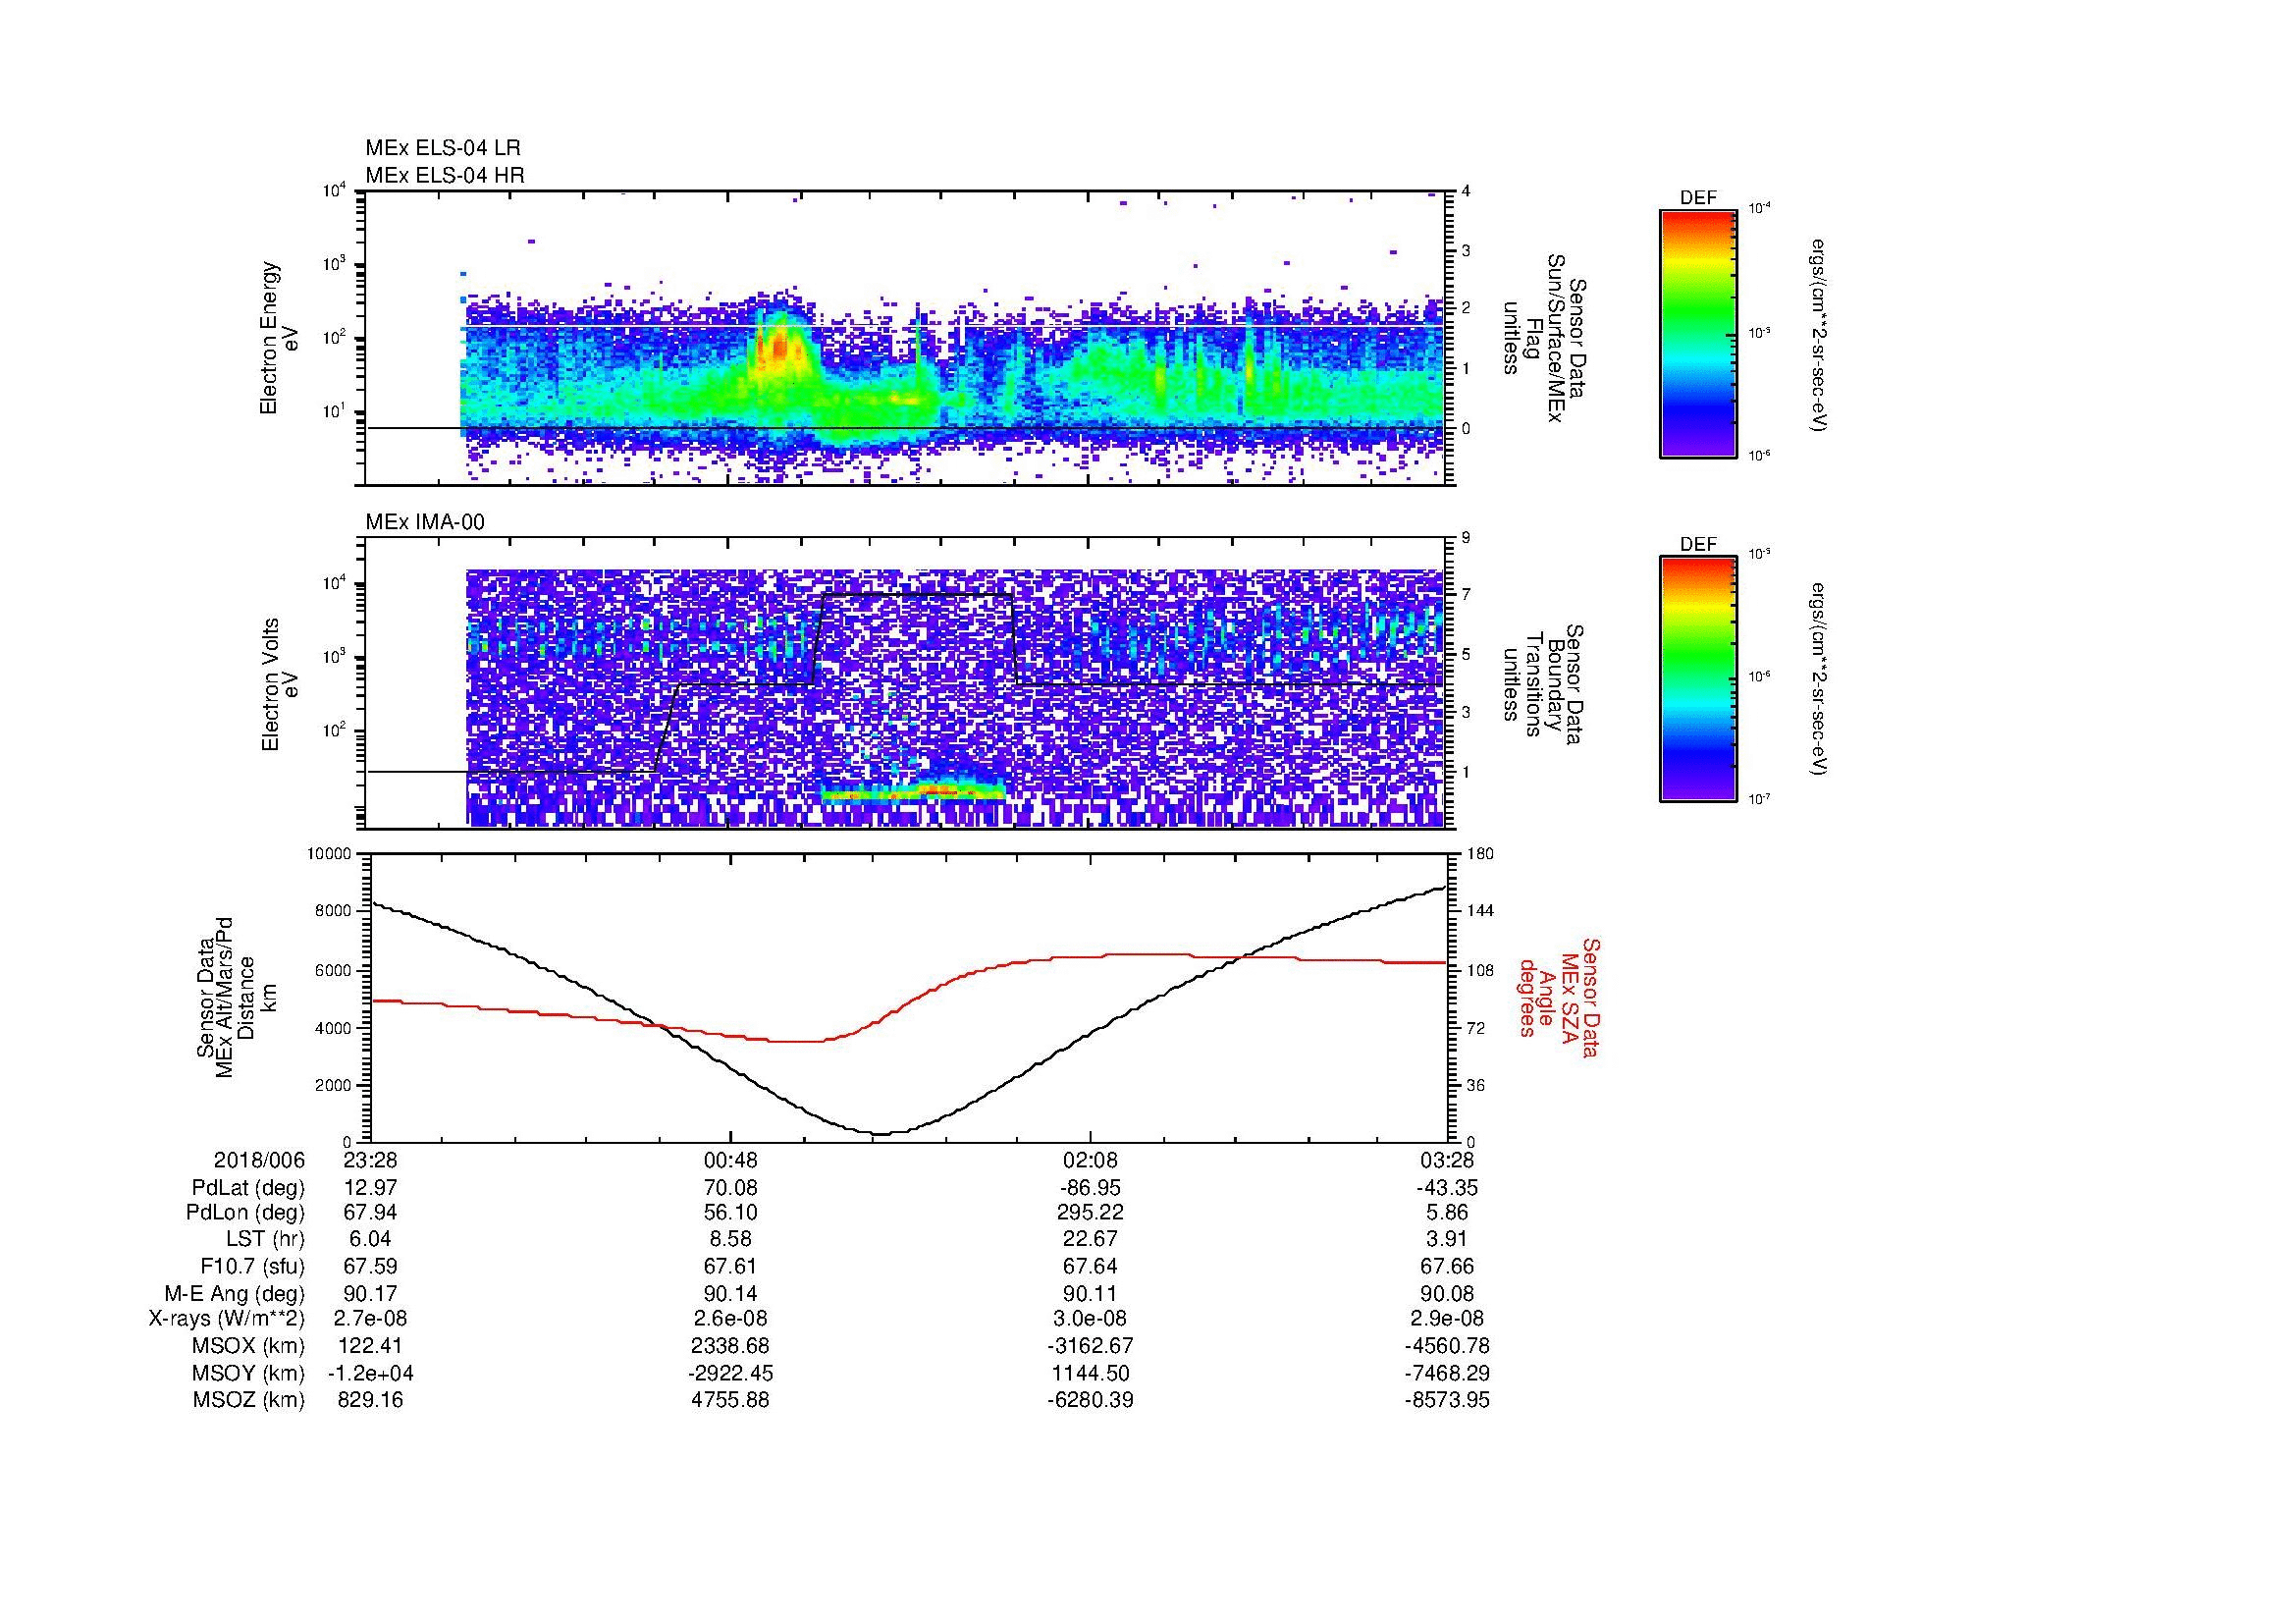Click the F10.7 value '67.66'
This screenshot has width=2296, height=1623.
(x=1447, y=1267)
